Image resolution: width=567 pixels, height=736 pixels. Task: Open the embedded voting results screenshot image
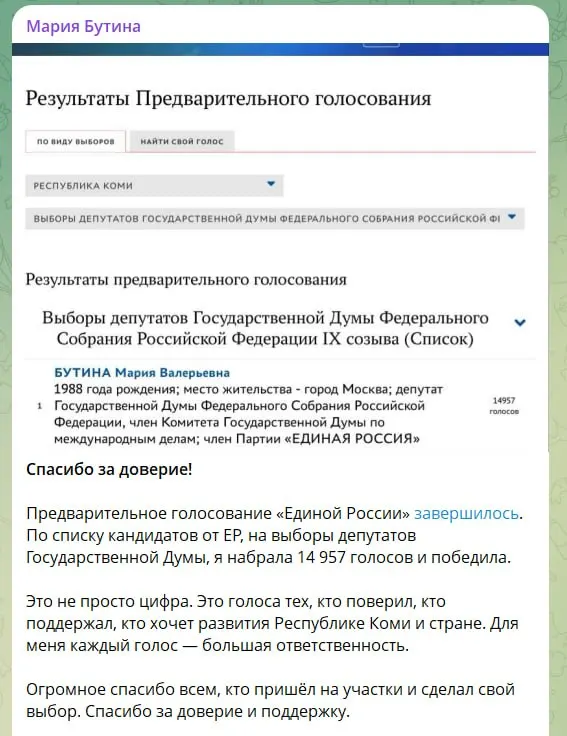click(x=280, y=248)
